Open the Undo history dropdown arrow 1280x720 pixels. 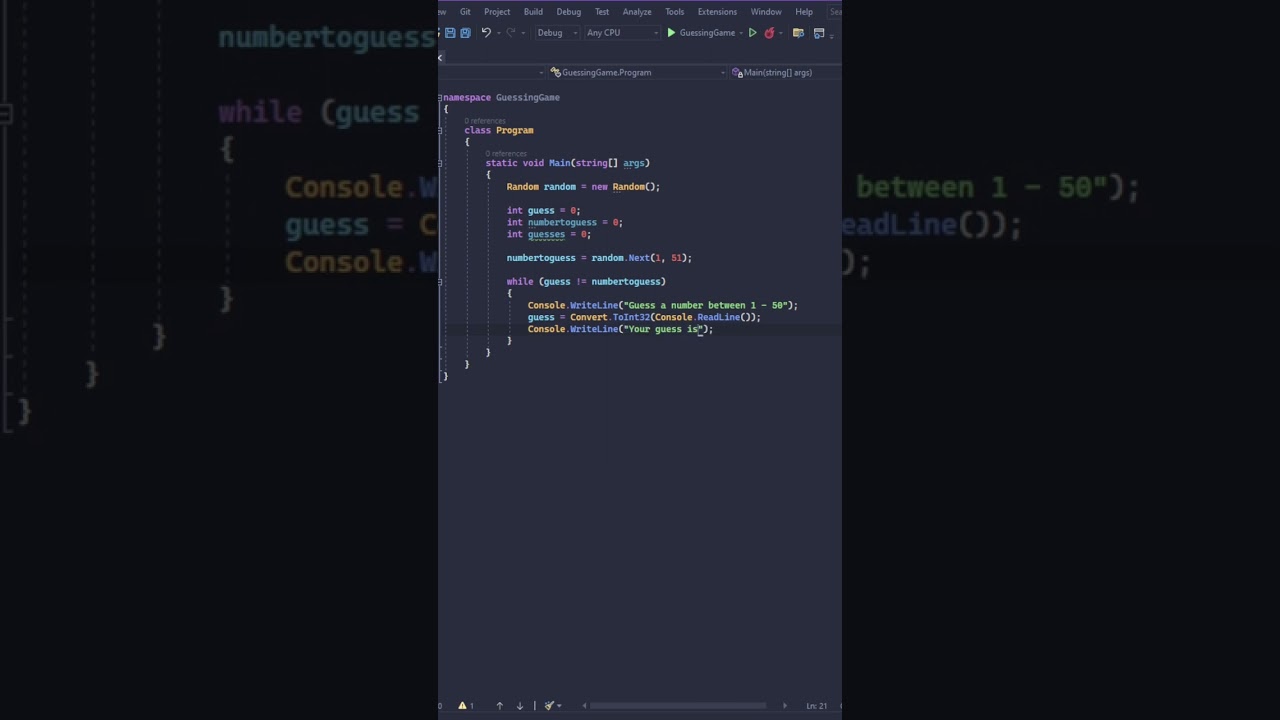(x=499, y=33)
